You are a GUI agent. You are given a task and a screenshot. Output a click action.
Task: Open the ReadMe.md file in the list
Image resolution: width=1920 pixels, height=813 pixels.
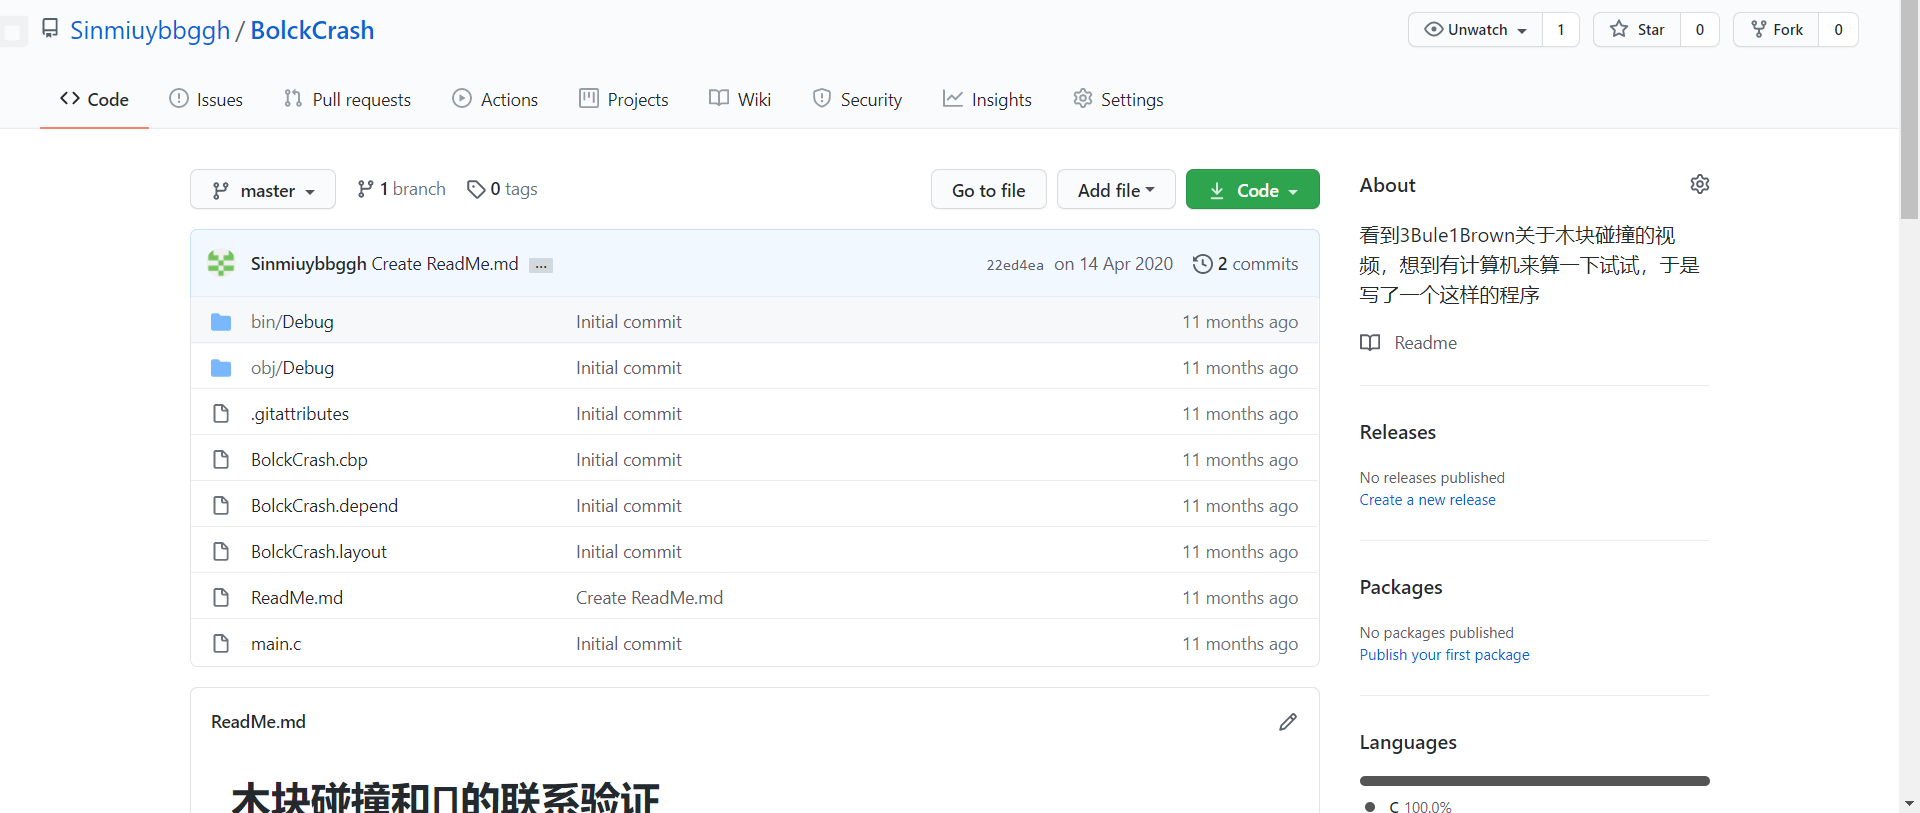click(297, 598)
